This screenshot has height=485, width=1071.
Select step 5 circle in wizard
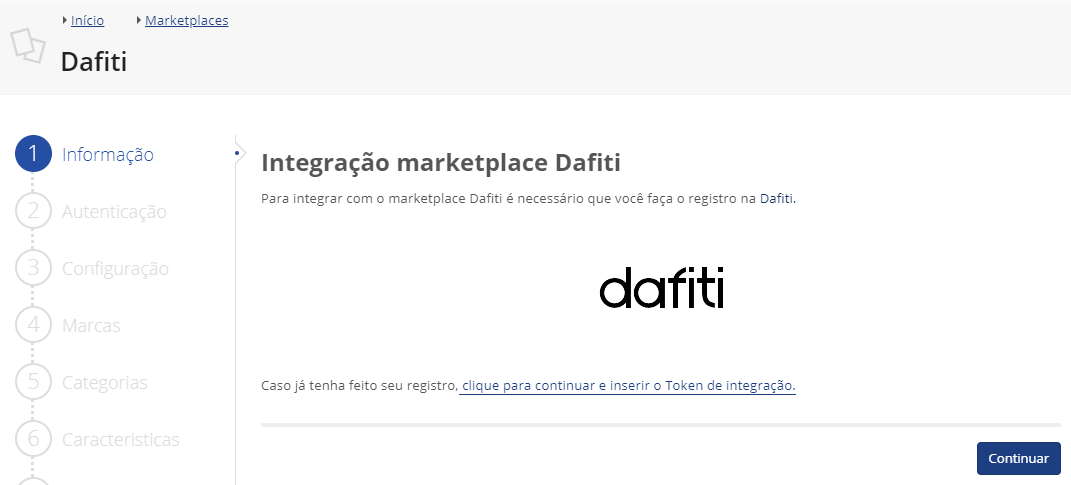[33, 381]
